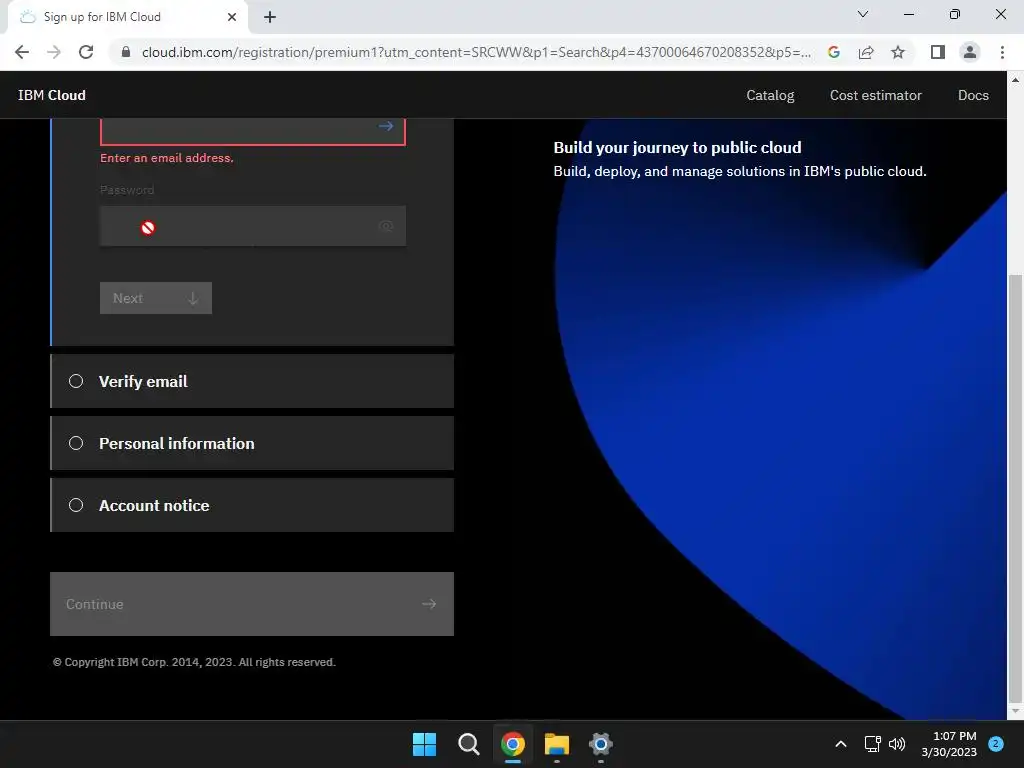Restore down the Chrome window
The height and width of the screenshot is (768, 1024).
pos(955,14)
